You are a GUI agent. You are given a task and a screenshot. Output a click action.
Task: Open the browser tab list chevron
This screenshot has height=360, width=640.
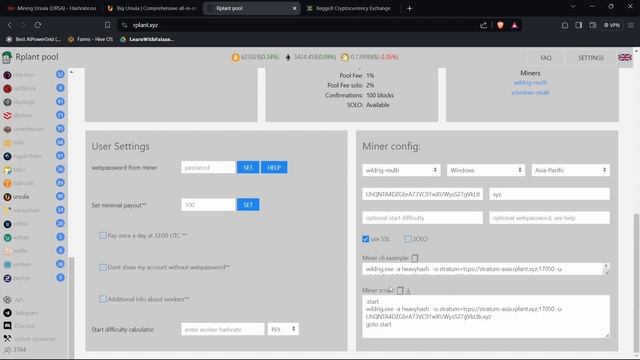pyautogui.click(x=573, y=7)
